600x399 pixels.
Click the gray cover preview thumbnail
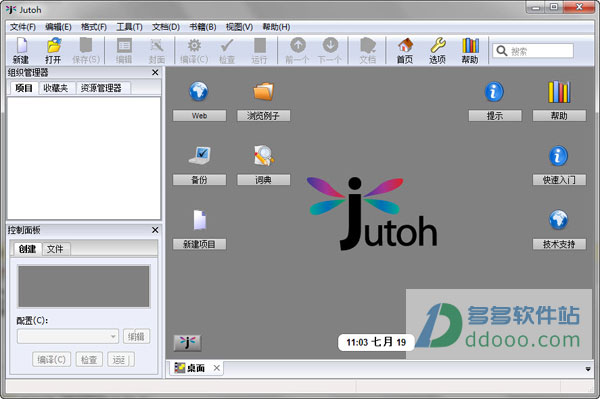pos(84,286)
